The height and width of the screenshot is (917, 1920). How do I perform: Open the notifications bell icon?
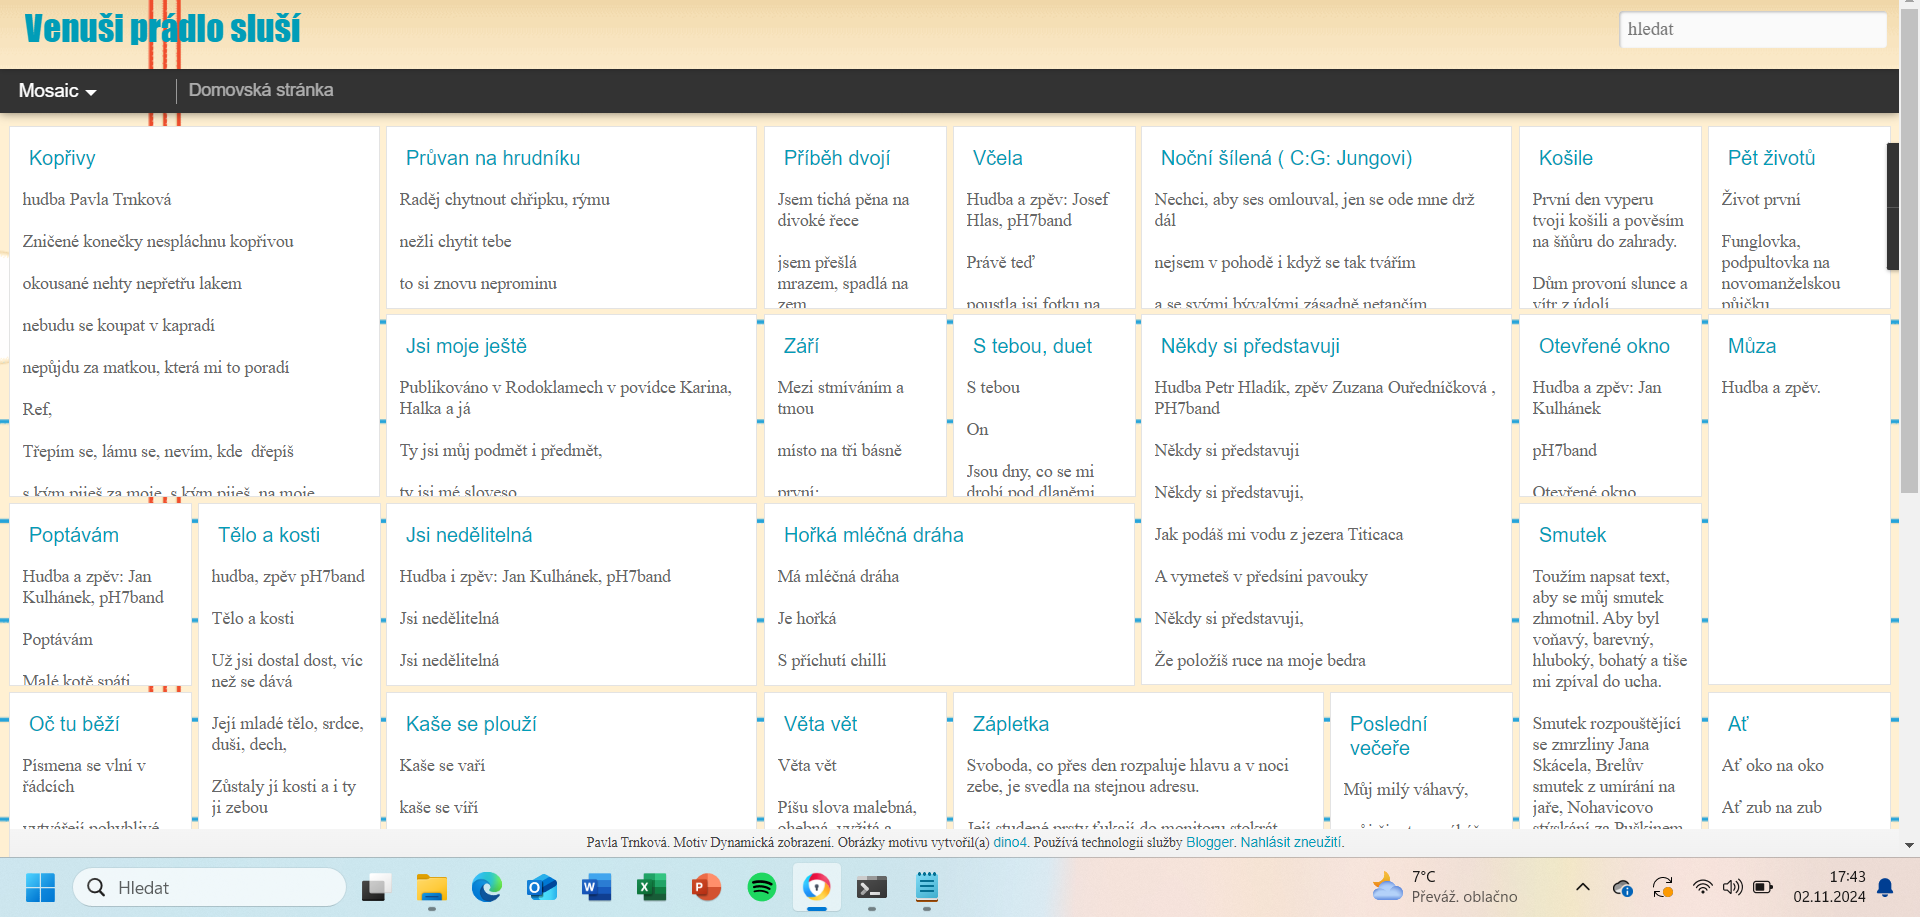click(x=1885, y=887)
